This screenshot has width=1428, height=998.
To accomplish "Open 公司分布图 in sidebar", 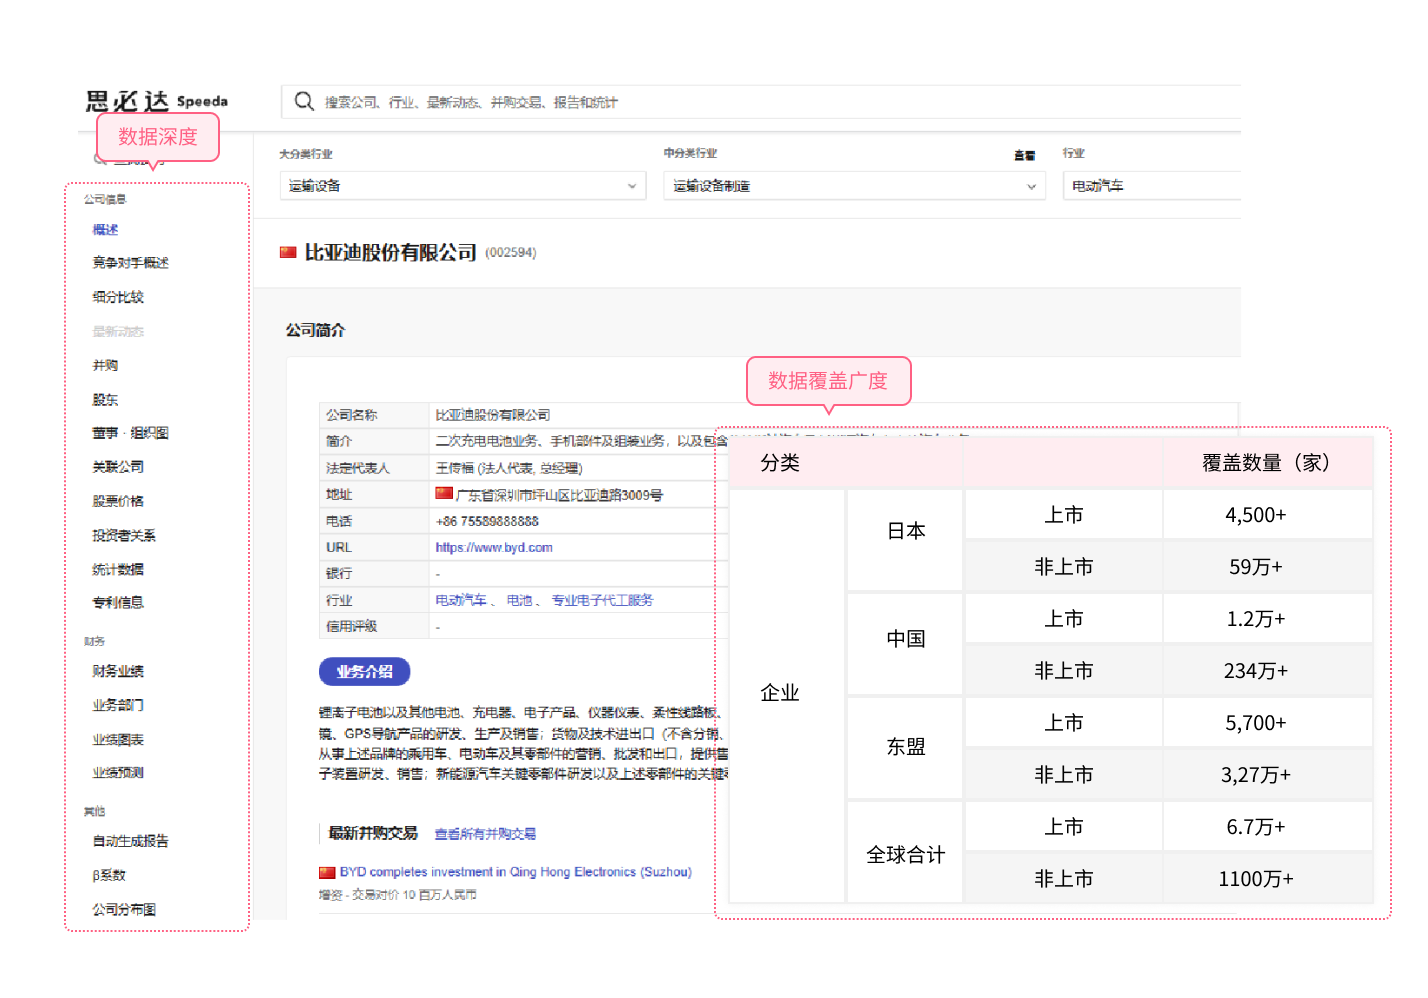I will [x=124, y=909].
